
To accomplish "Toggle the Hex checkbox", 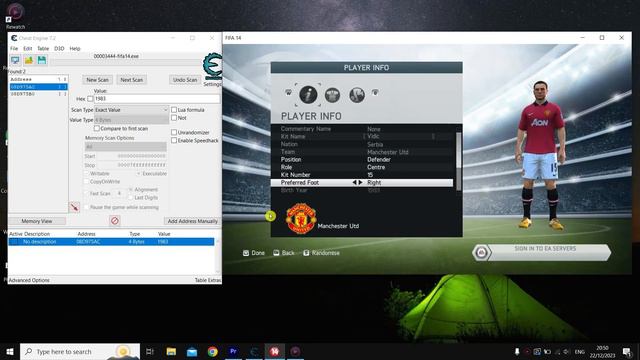I will point(90,99).
